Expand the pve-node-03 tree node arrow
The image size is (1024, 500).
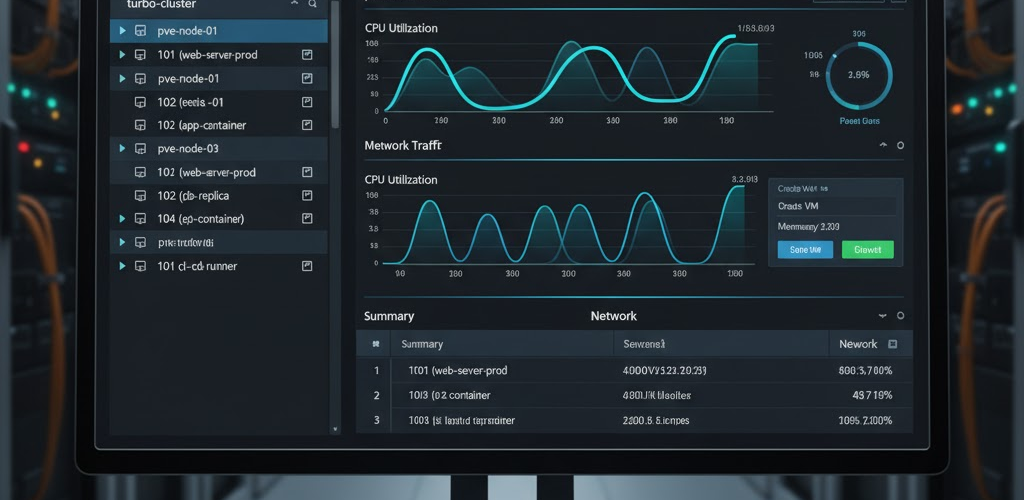click(122, 149)
